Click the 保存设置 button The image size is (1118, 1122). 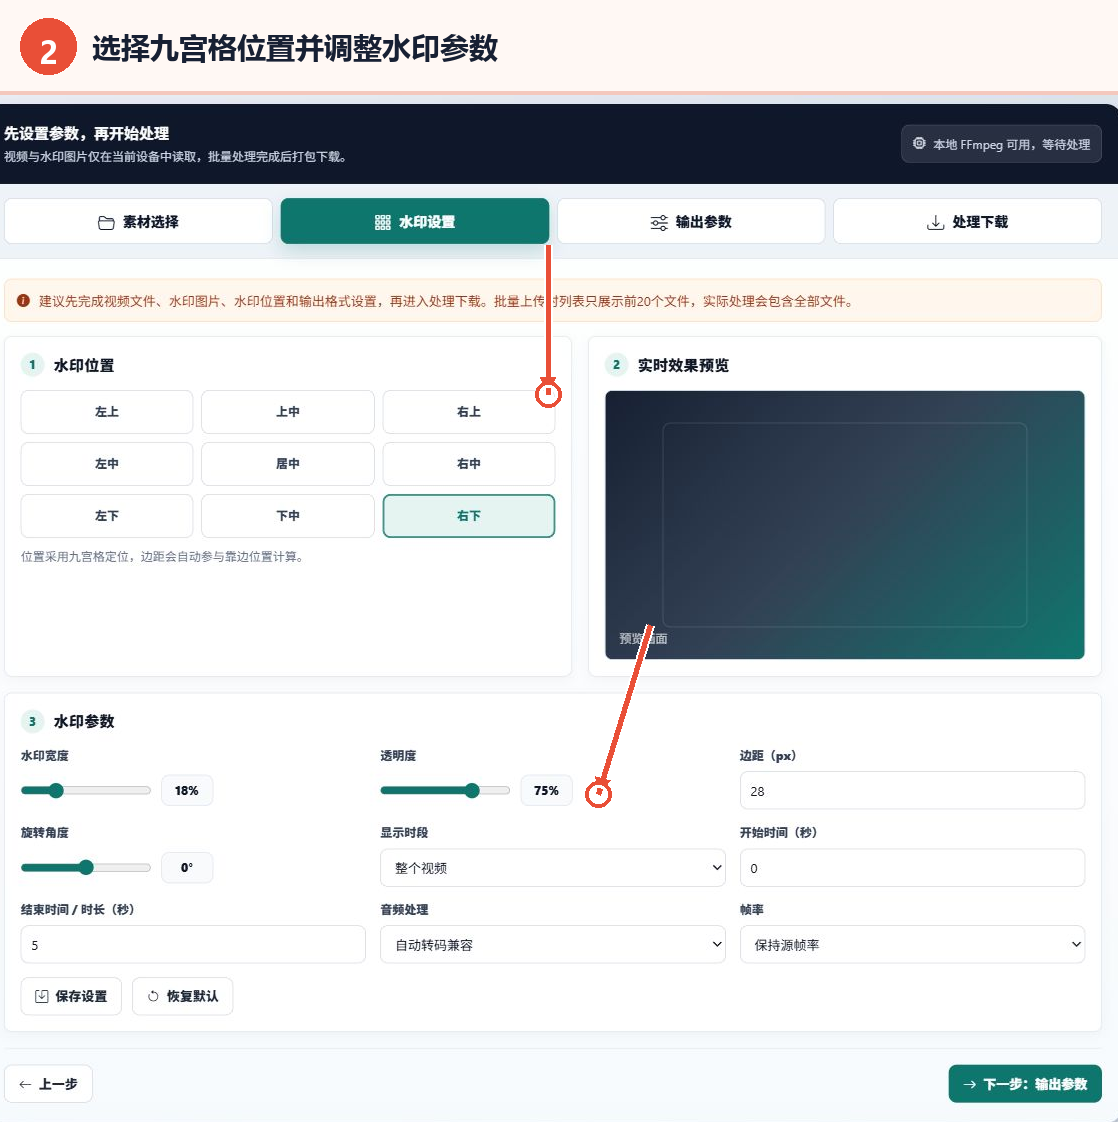pyautogui.click(x=71, y=996)
